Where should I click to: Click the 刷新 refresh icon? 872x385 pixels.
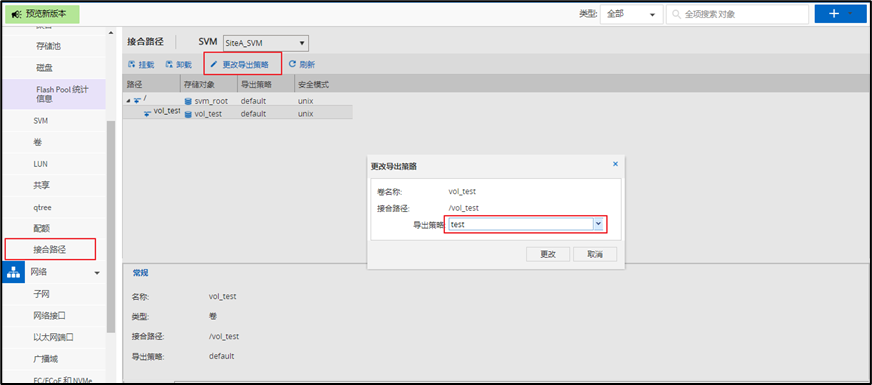(x=292, y=65)
